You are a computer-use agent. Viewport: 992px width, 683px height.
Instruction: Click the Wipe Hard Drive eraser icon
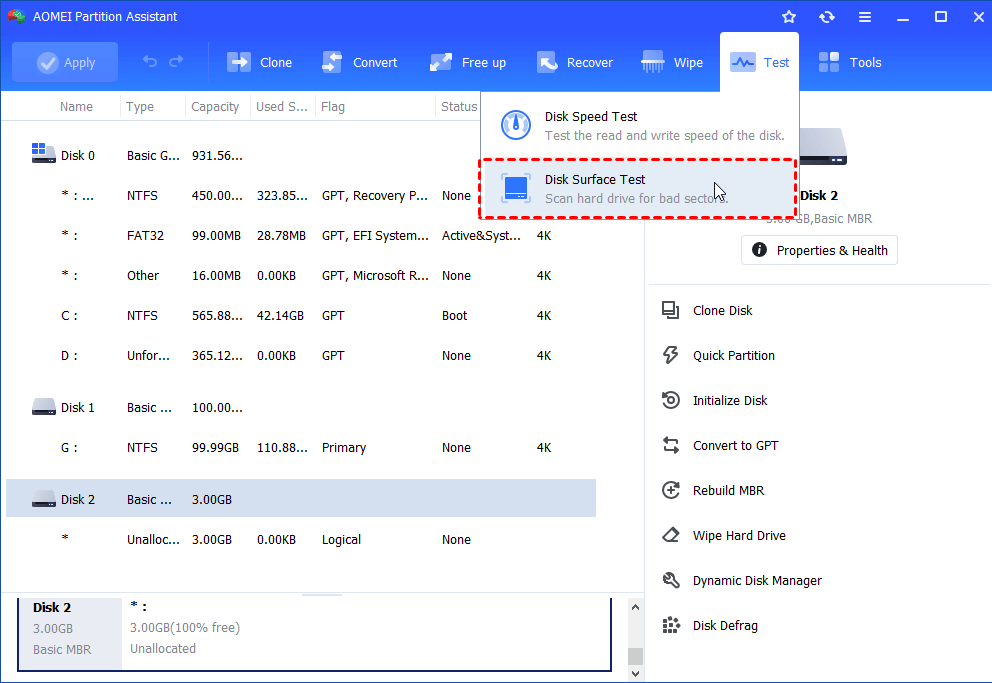click(671, 535)
